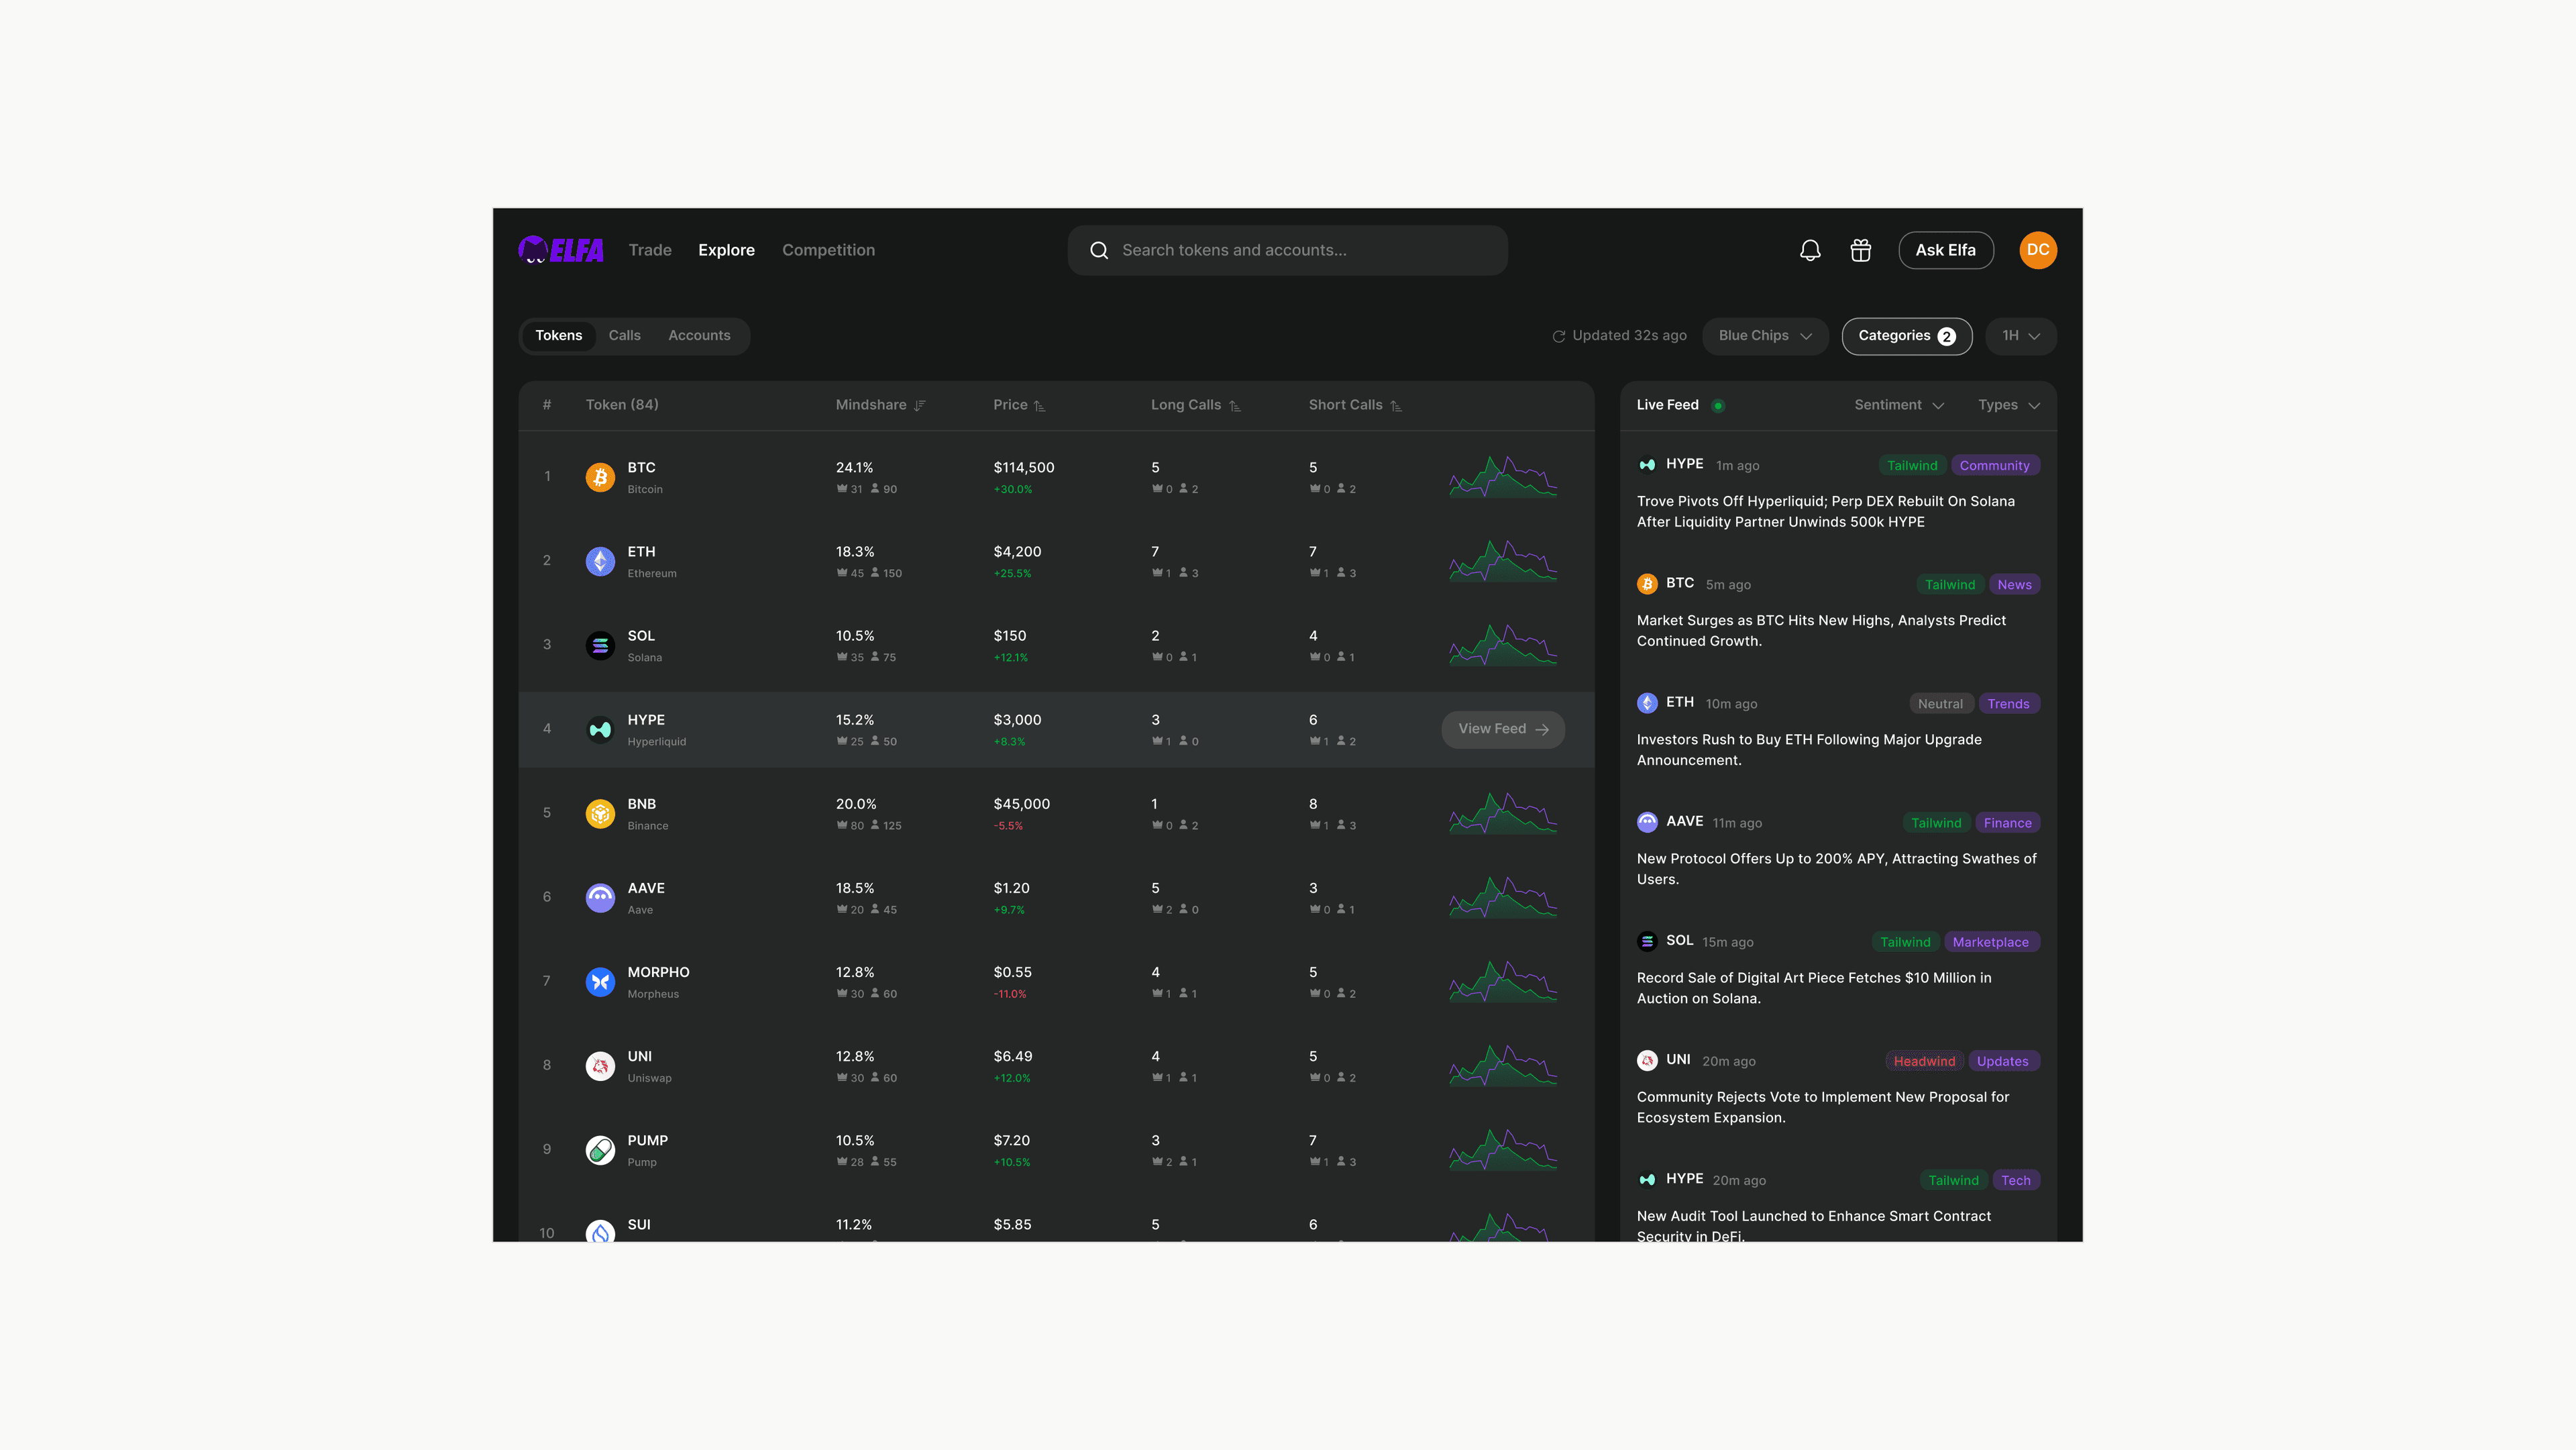Click the search tokens and accounts field
Image resolution: width=2576 pixels, height=1450 pixels.
pyautogui.click(x=1288, y=250)
